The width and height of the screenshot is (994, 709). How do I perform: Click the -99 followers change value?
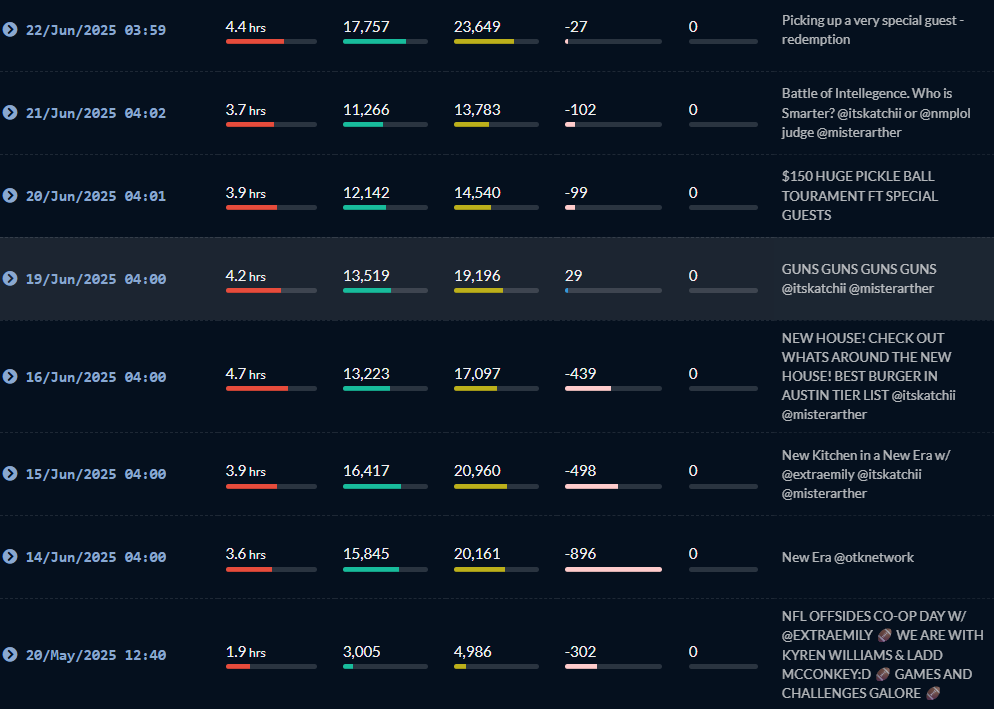576,193
